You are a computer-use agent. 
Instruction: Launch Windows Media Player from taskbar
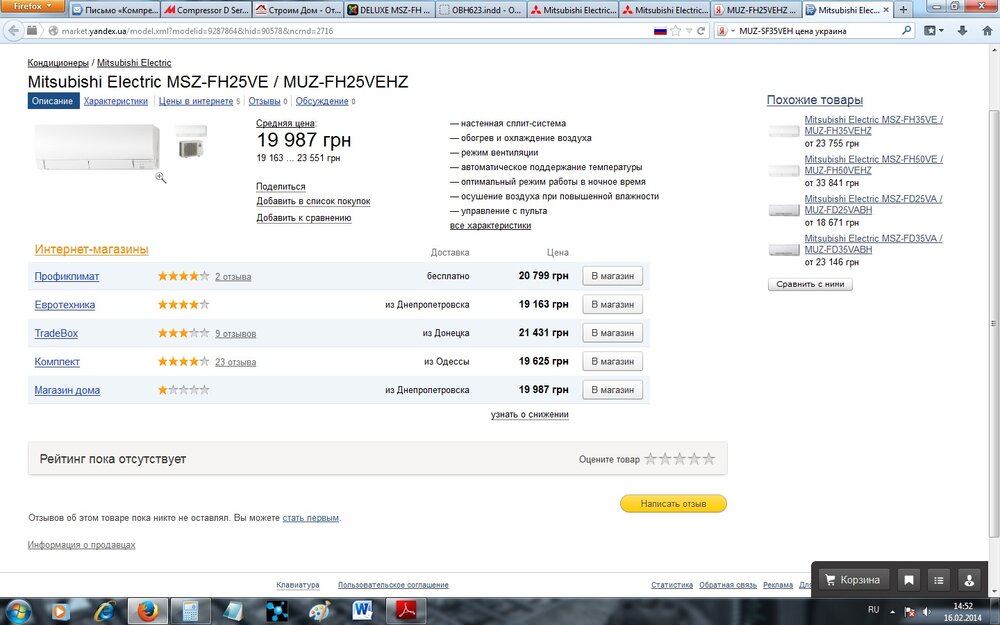59,611
